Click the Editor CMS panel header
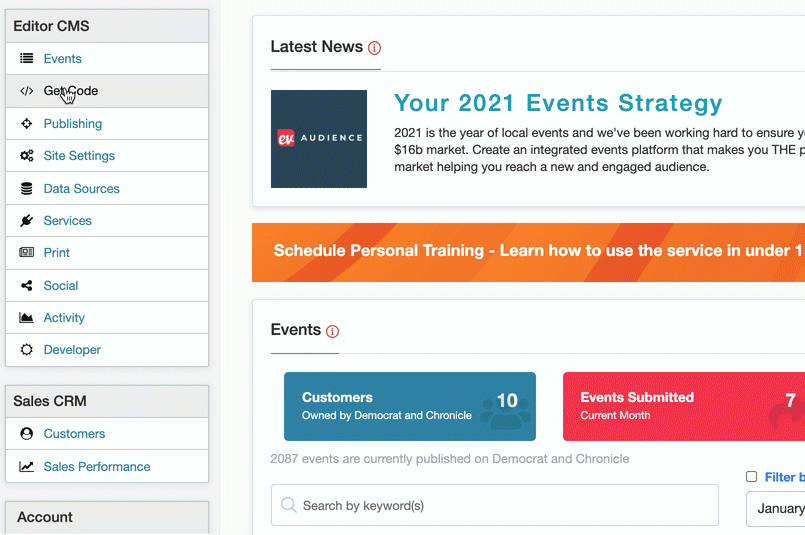This screenshot has height=535, width=805. tap(107, 26)
